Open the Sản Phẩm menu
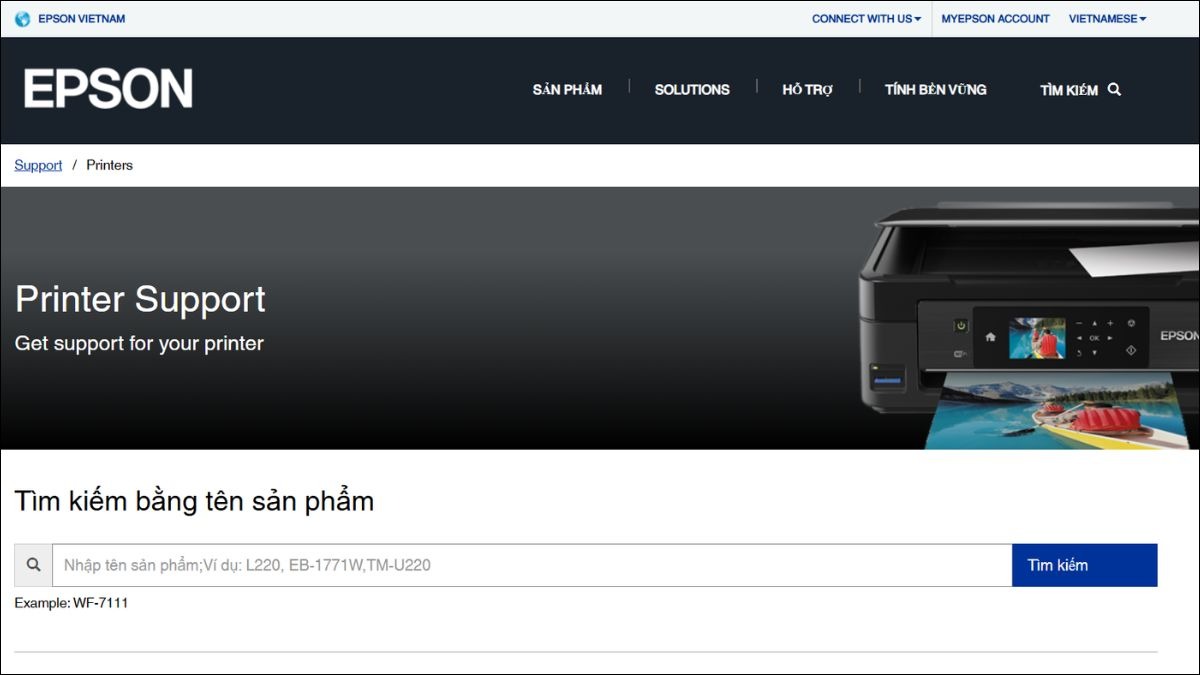This screenshot has height=675, width=1200. [x=567, y=89]
